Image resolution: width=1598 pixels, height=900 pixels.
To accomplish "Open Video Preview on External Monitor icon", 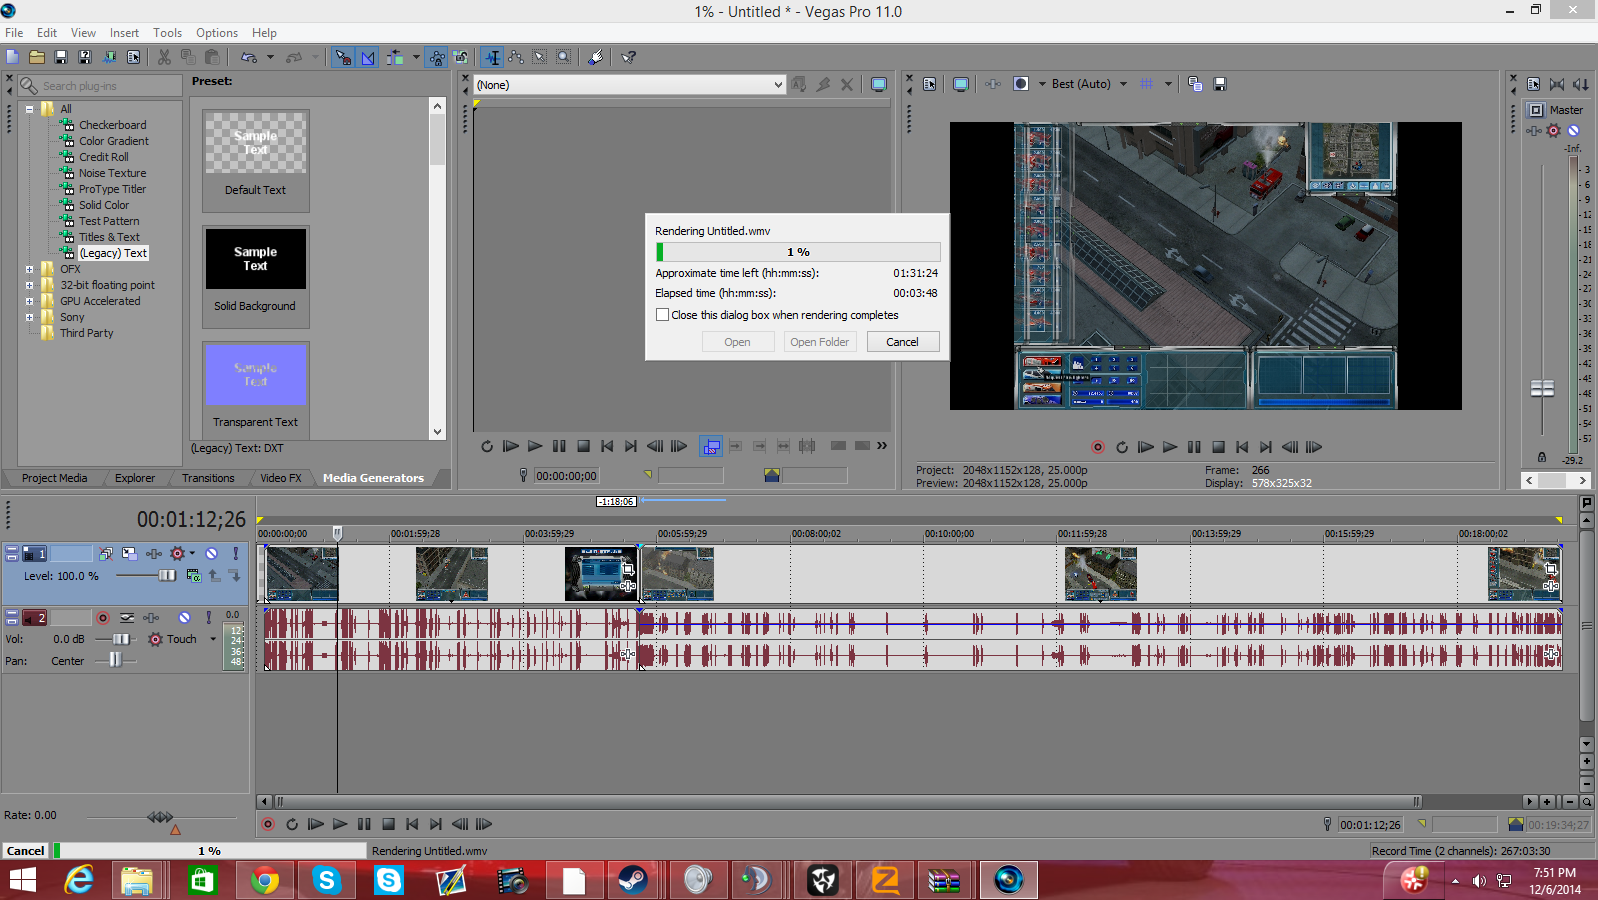I will pos(960,84).
